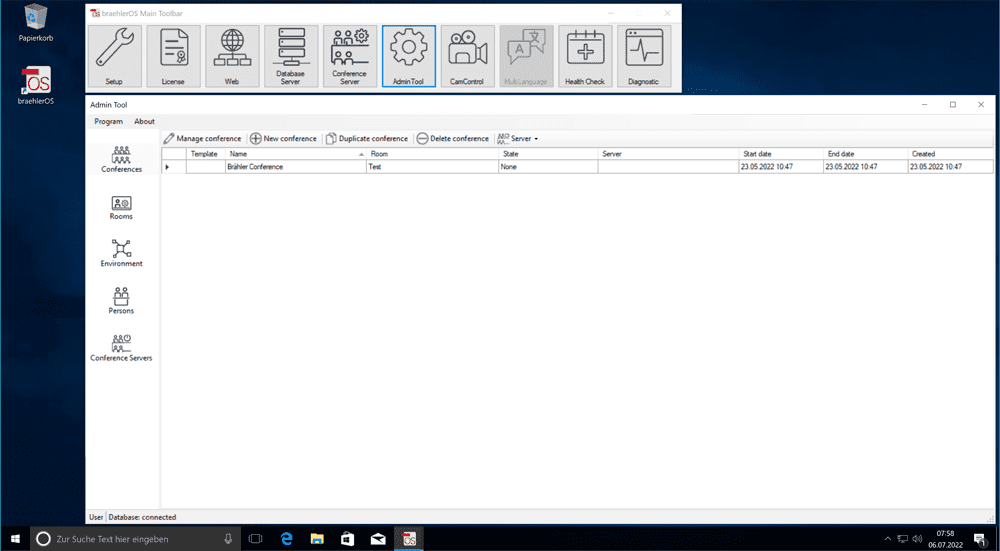
Task: Select the Brähler Conference row
Action: tap(295, 167)
